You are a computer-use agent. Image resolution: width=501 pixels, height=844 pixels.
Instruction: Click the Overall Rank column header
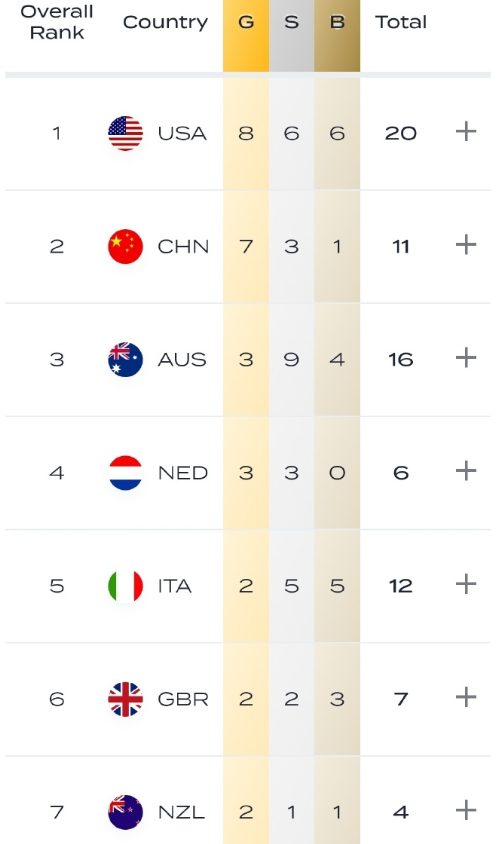(x=57, y=22)
